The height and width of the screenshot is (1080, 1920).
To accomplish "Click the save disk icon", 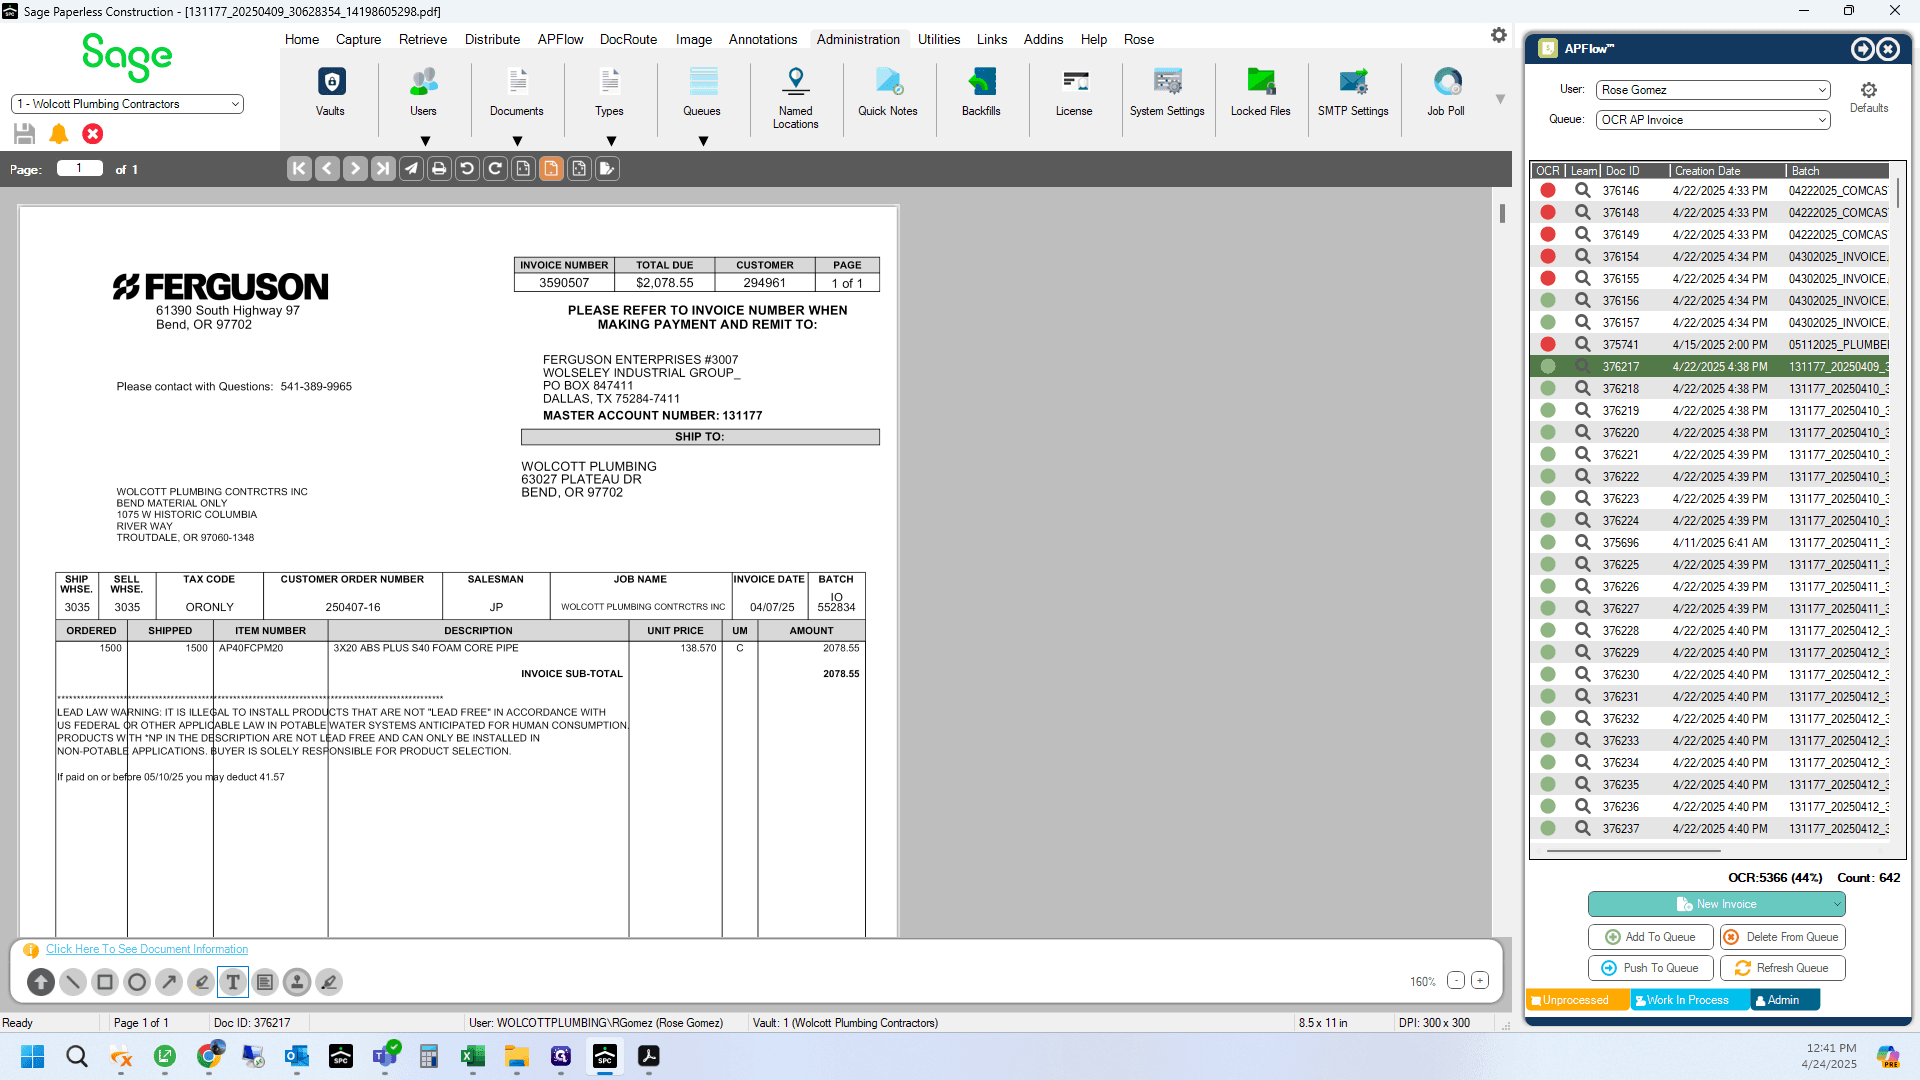I will (25, 134).
